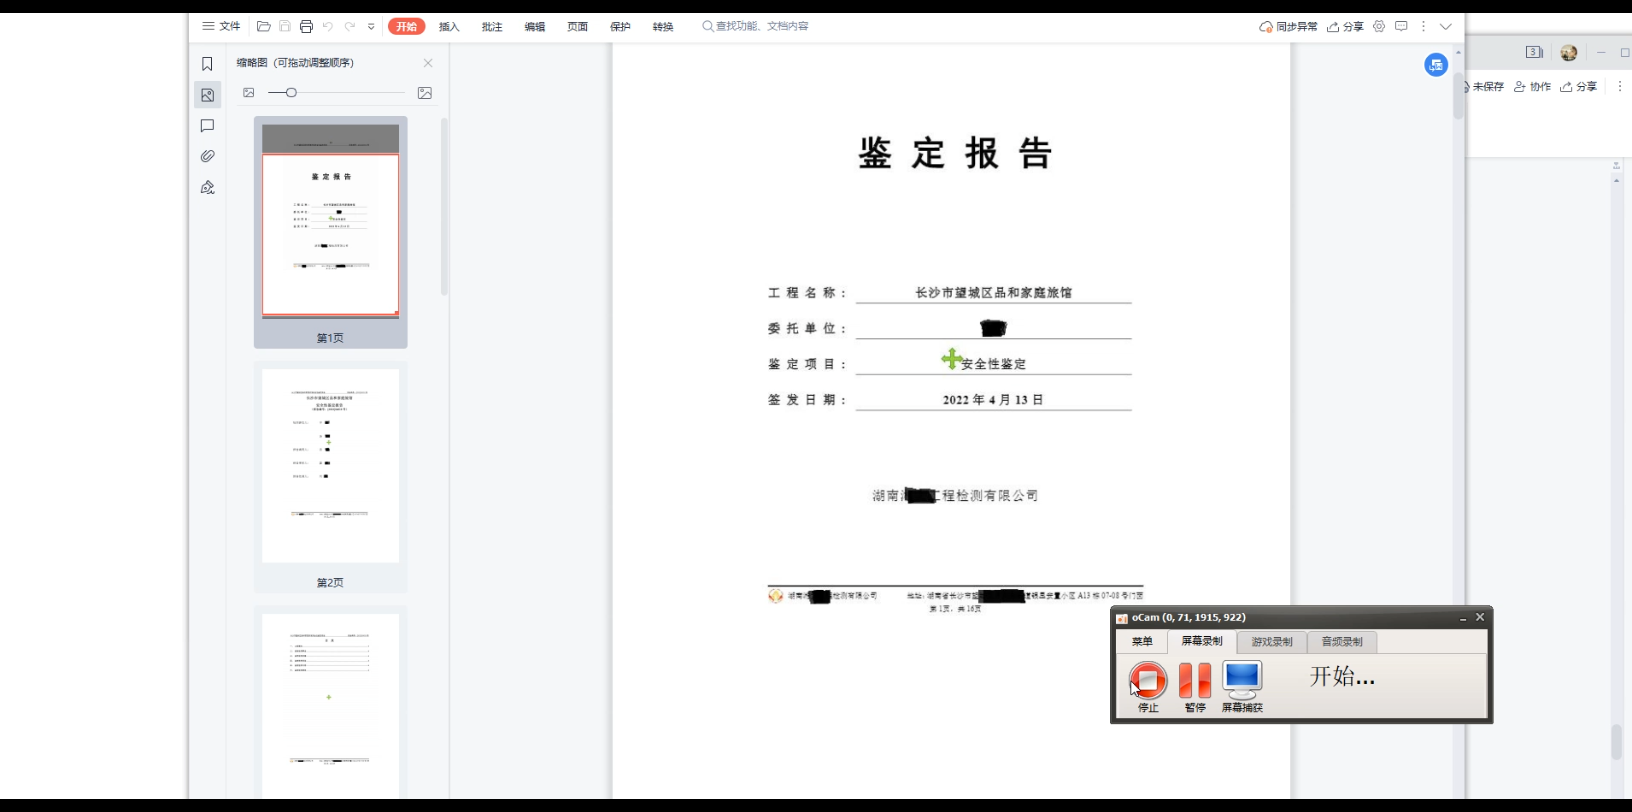Click the thumbnail size slider handle

pyautogui.click(x=291, y=93)
